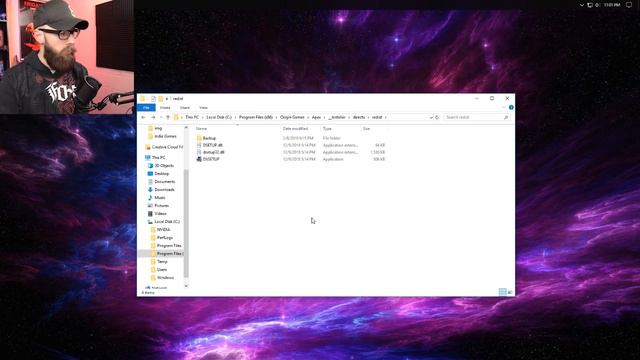The image size is (640, 360).
Task: Select Program Files (x86) in the address bar
Action: pos(256,117)
